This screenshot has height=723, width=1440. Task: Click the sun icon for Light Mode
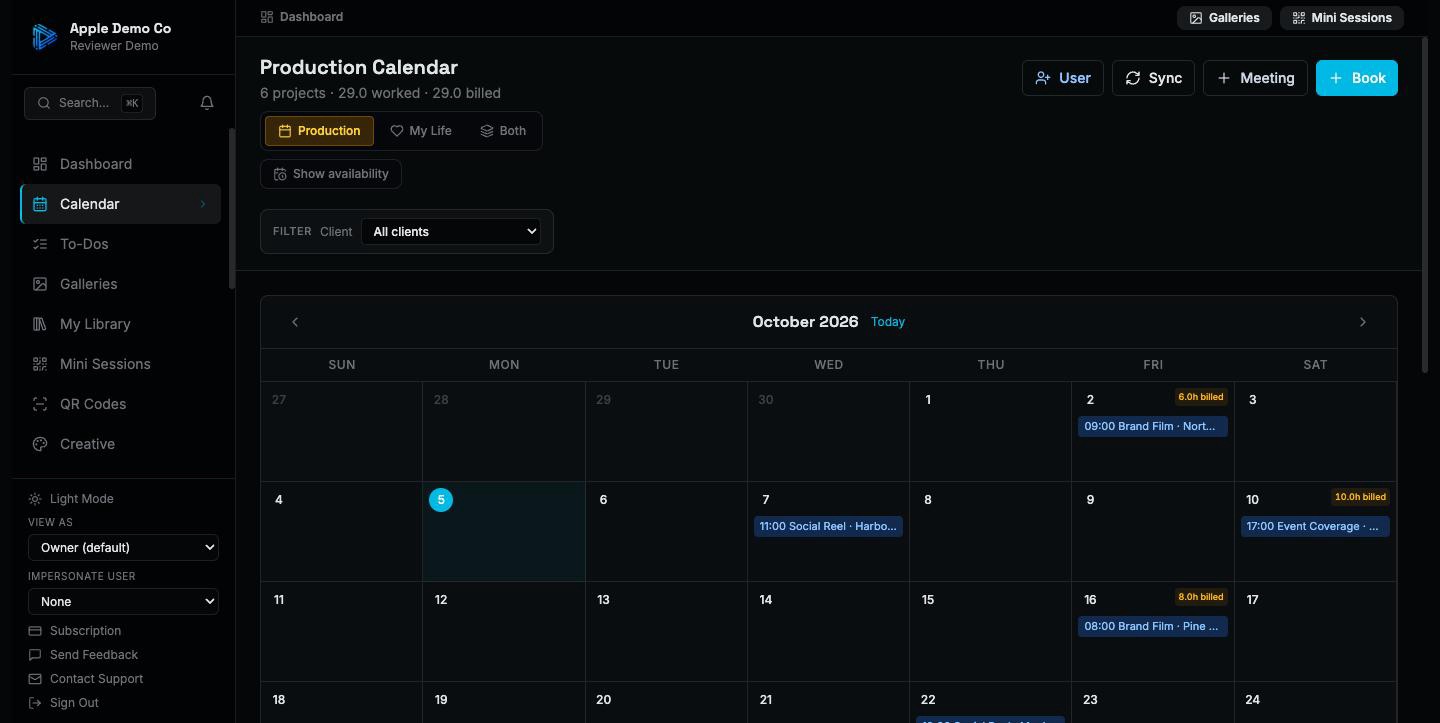35,499
